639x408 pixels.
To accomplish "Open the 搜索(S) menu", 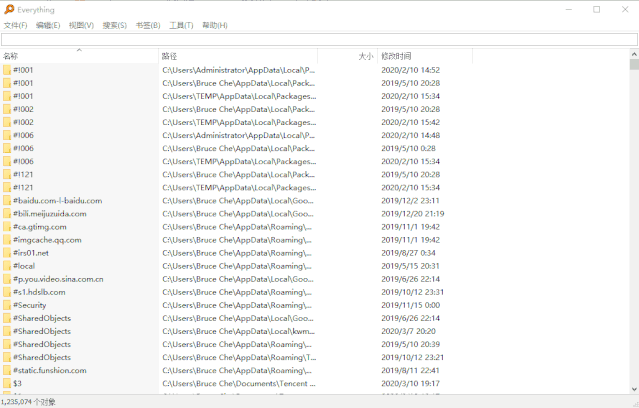I will (x=114, y=25).
